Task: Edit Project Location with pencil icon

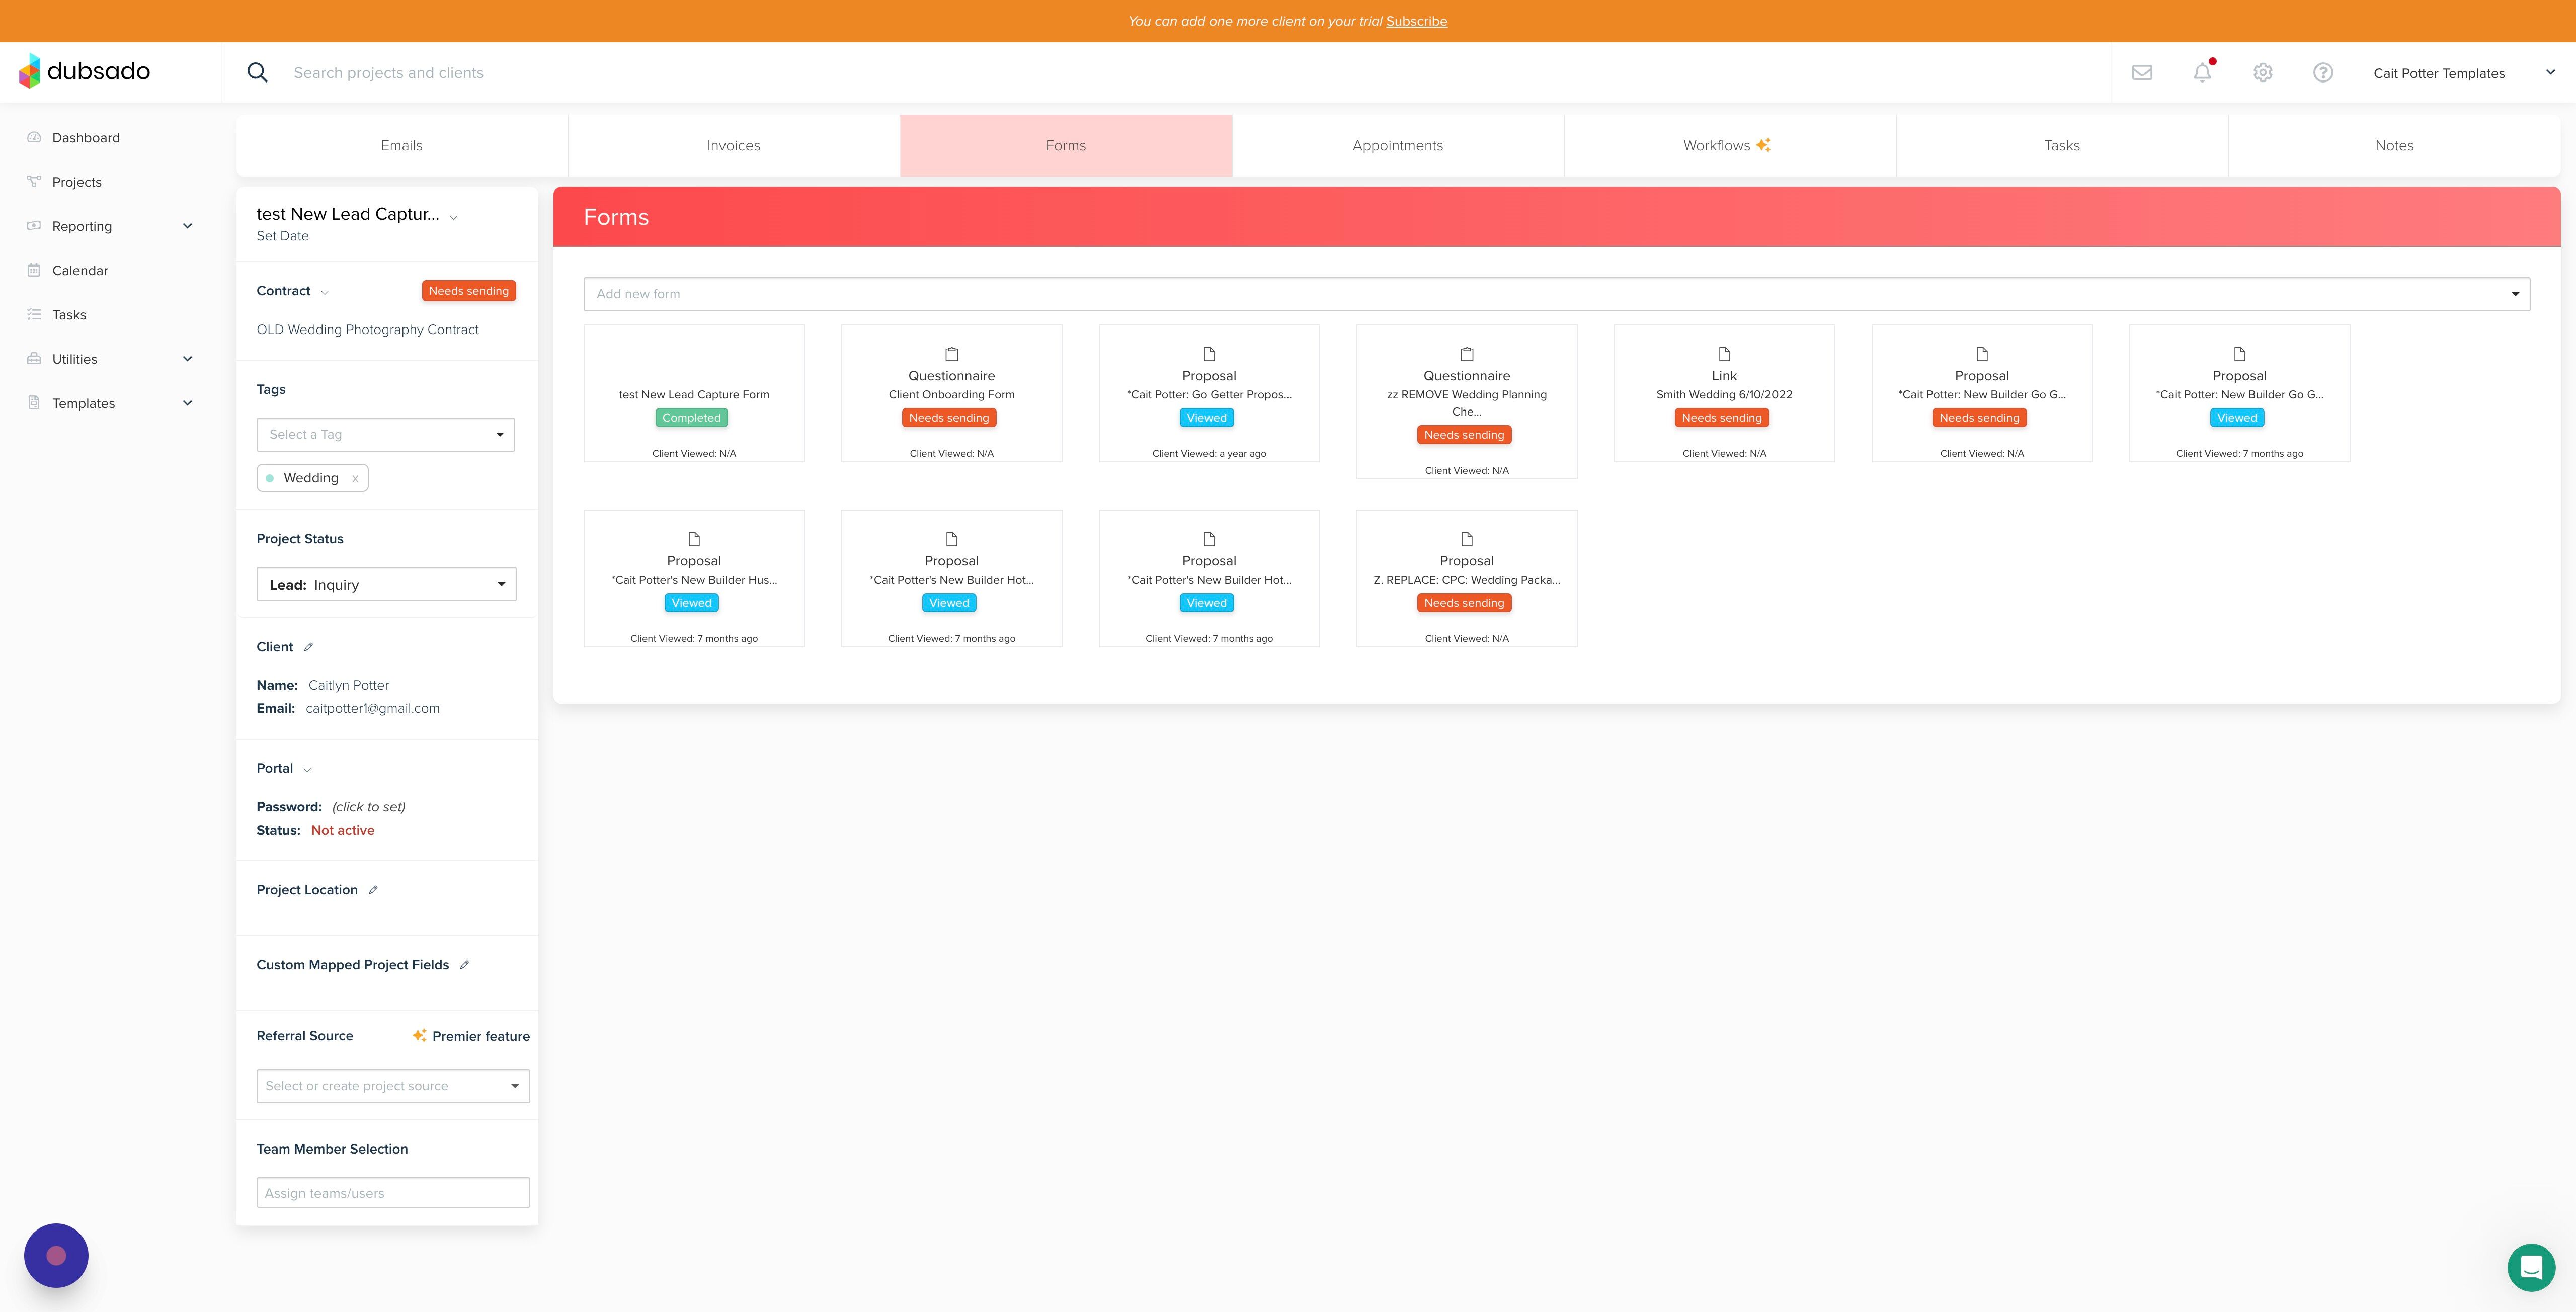Action: point(373,890)
